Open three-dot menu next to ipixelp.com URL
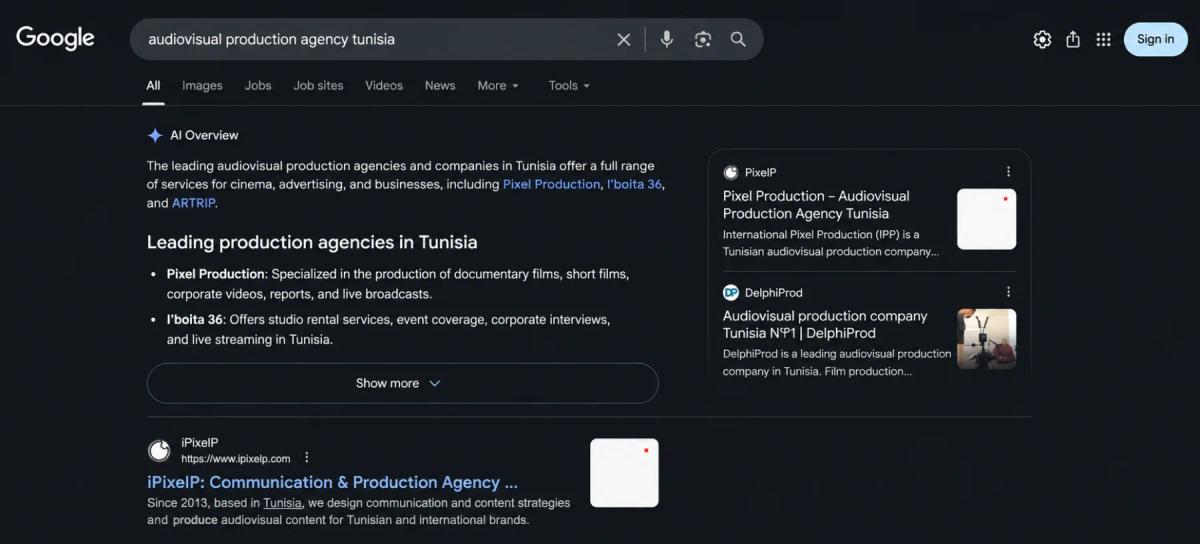The width and height of the screenshot is (1200, 544). [x=307, y=458]
